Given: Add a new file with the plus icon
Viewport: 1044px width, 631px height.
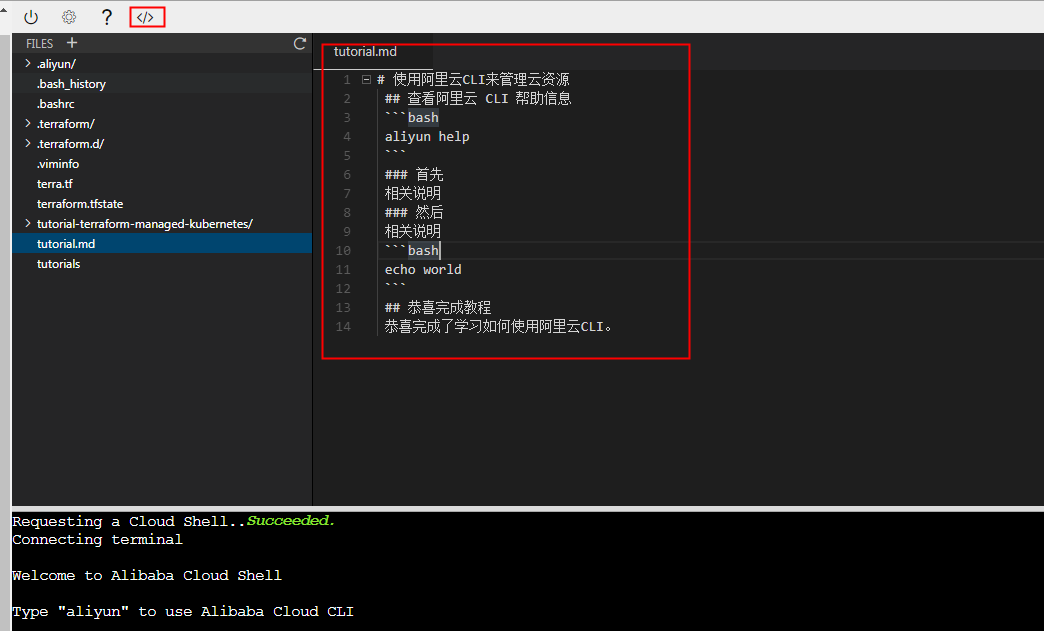Looking at the screenshot, I should 72,43.
